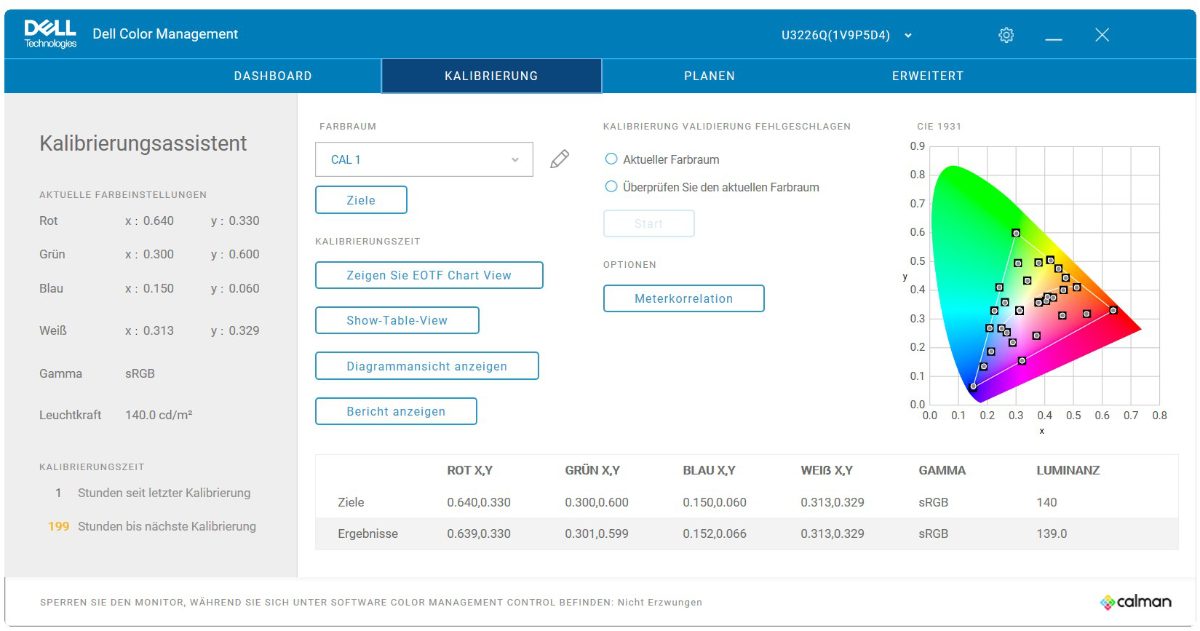Click Zeigen Sie EOTF Chart View button
Image resolution: width=1200 pixels, height=631 pixels.
429,275
